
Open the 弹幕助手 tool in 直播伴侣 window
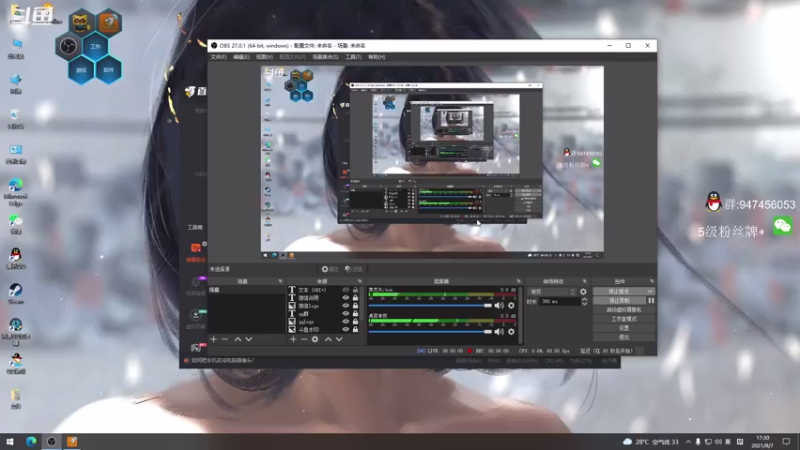pos(196,252)
